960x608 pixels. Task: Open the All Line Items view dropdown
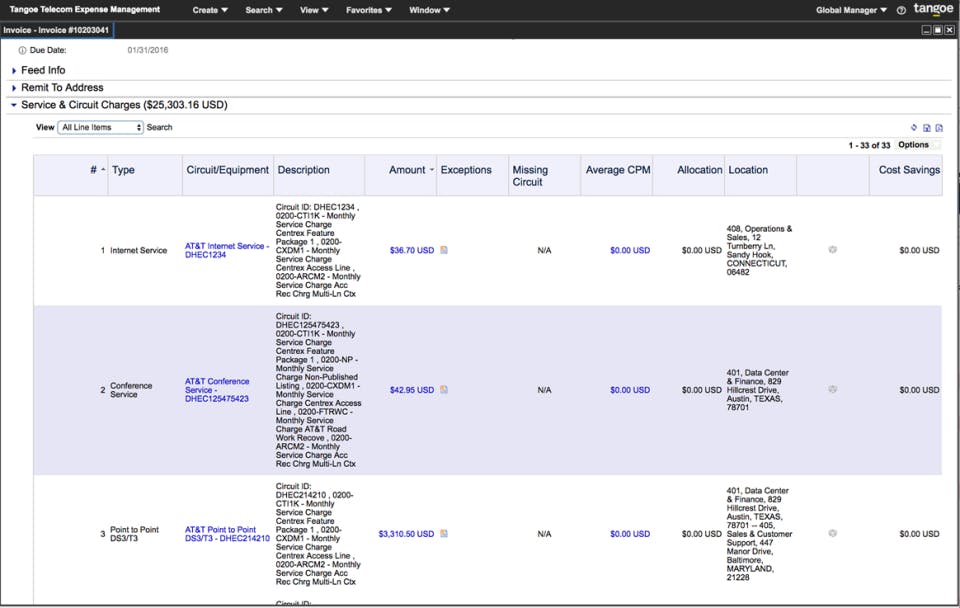(100, 128)
